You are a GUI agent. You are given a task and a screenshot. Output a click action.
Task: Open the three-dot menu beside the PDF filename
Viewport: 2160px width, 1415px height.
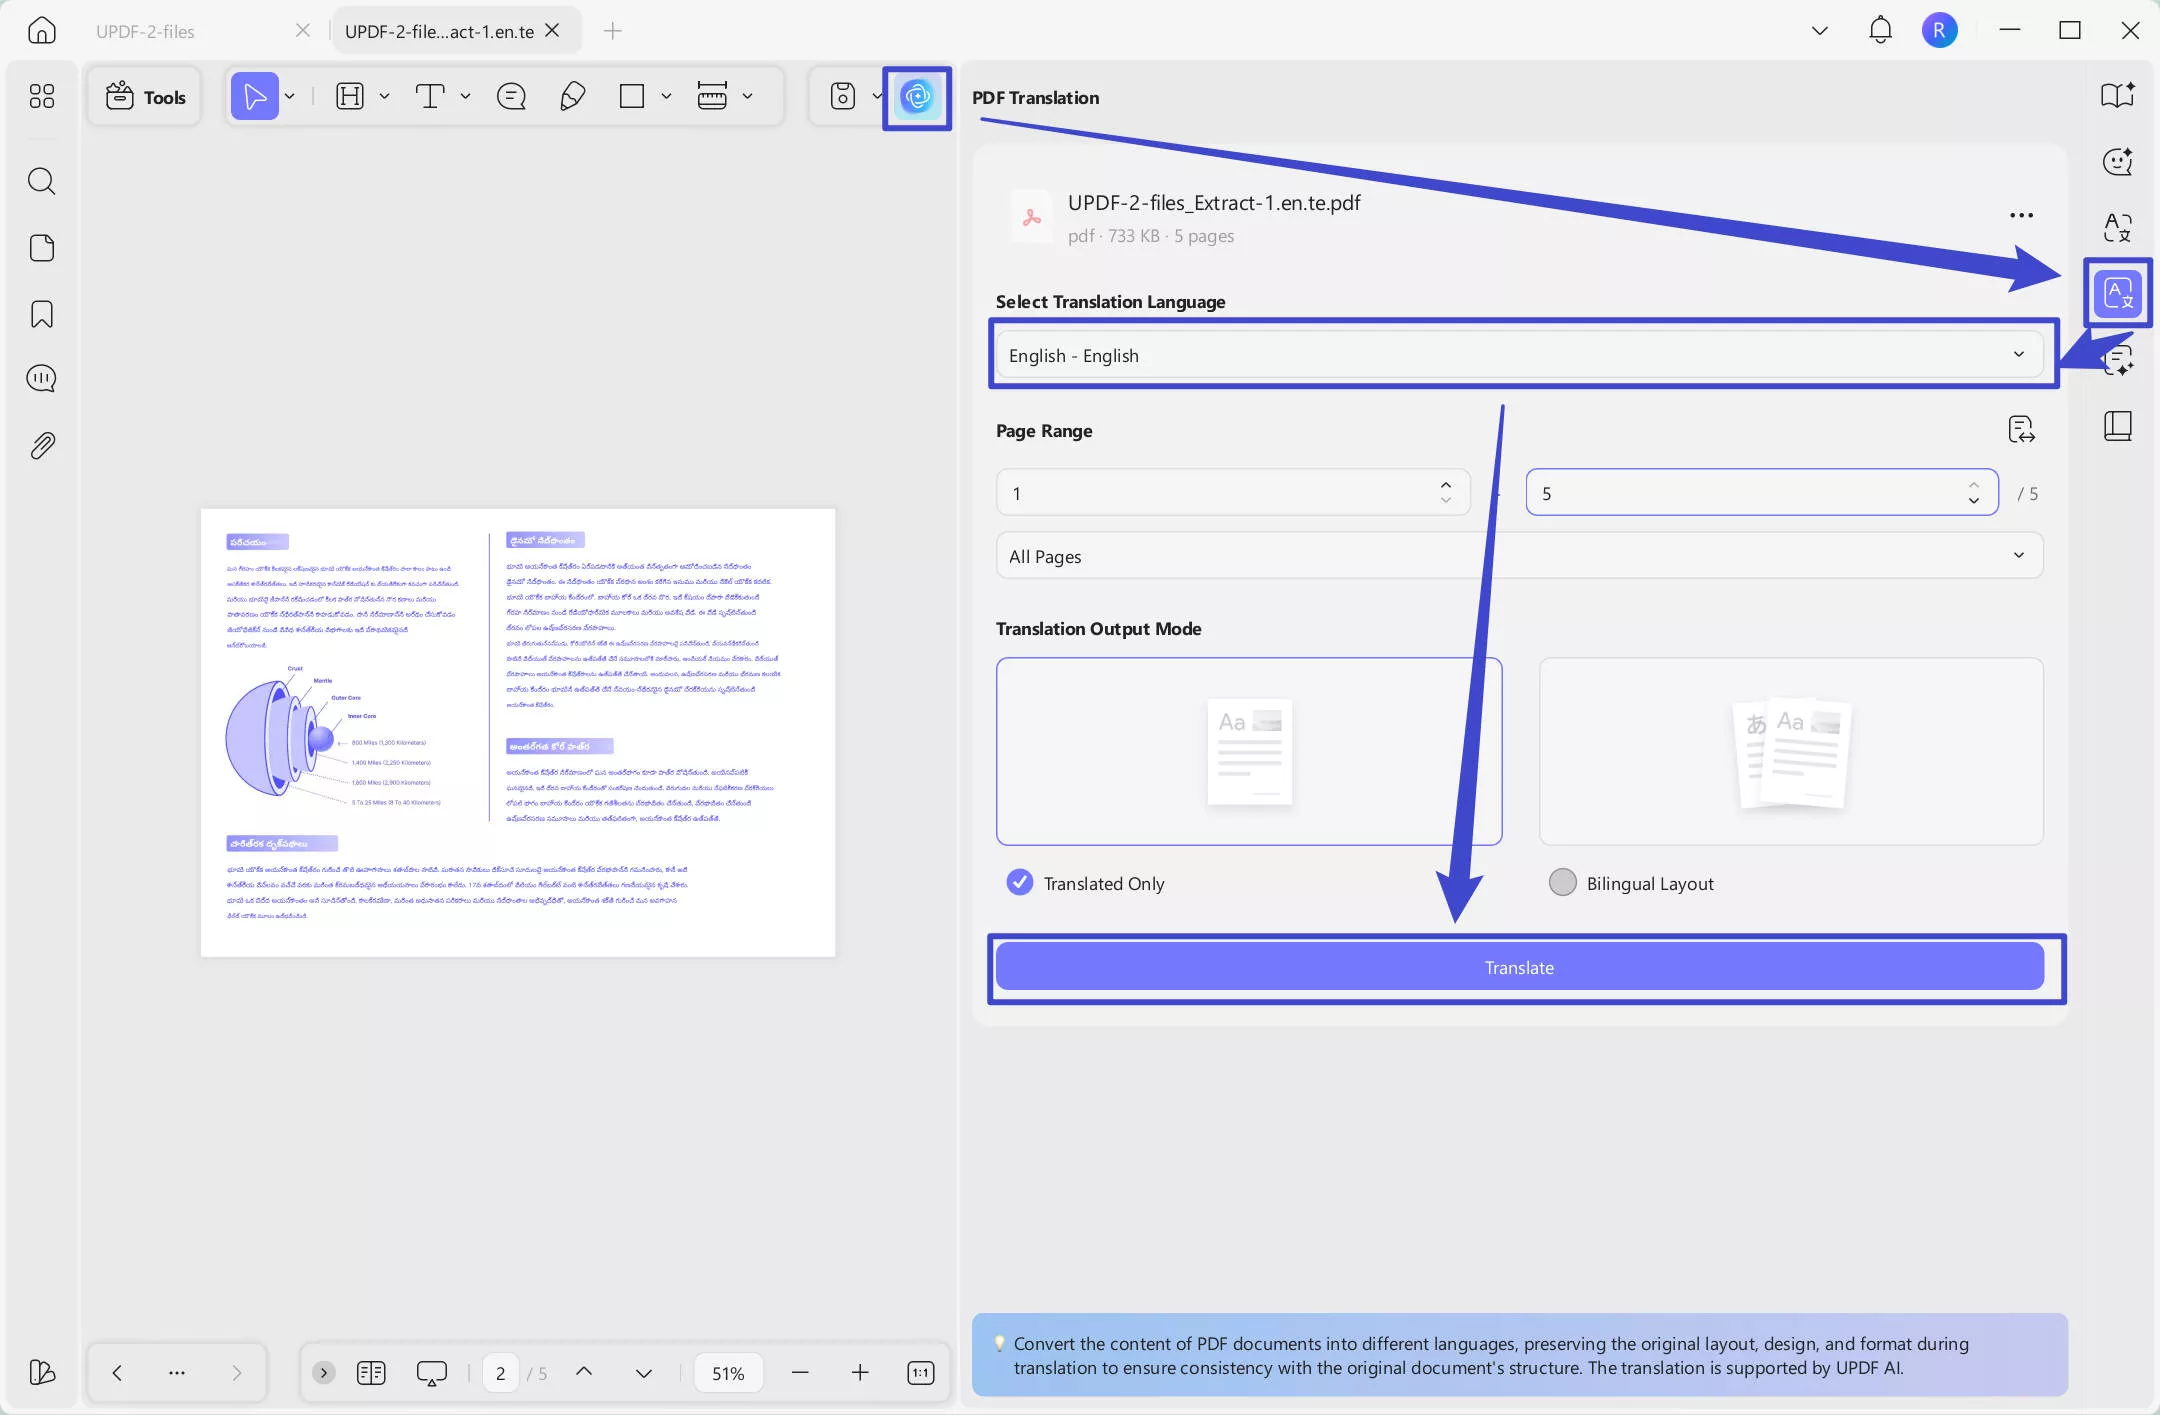pyautogui.click(x=2022, y=214)
